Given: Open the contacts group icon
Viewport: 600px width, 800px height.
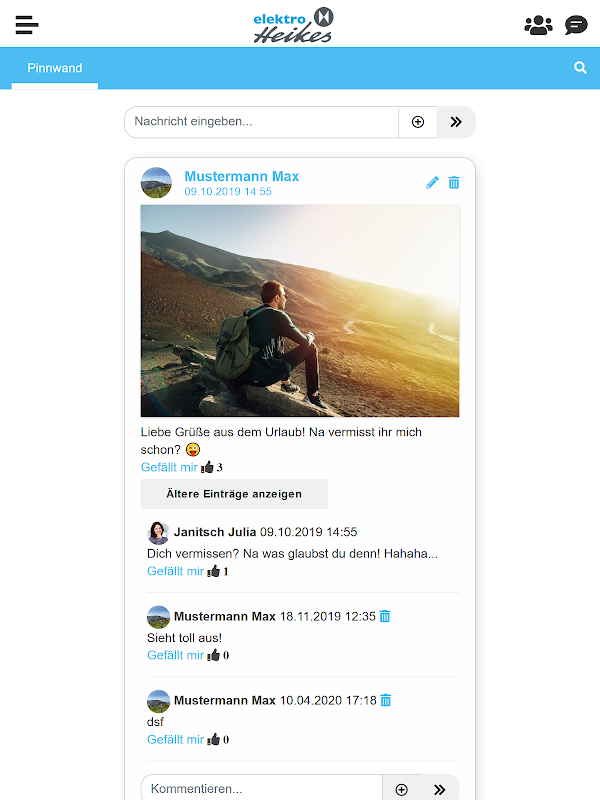Looking at the screenshot, I should coord(538,24).
